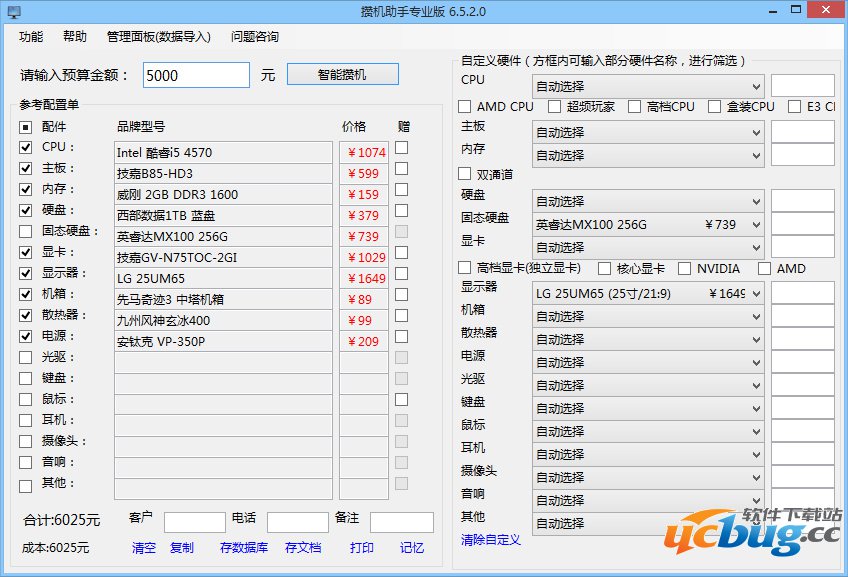Click the 客户 customer name field

point(195,520)
